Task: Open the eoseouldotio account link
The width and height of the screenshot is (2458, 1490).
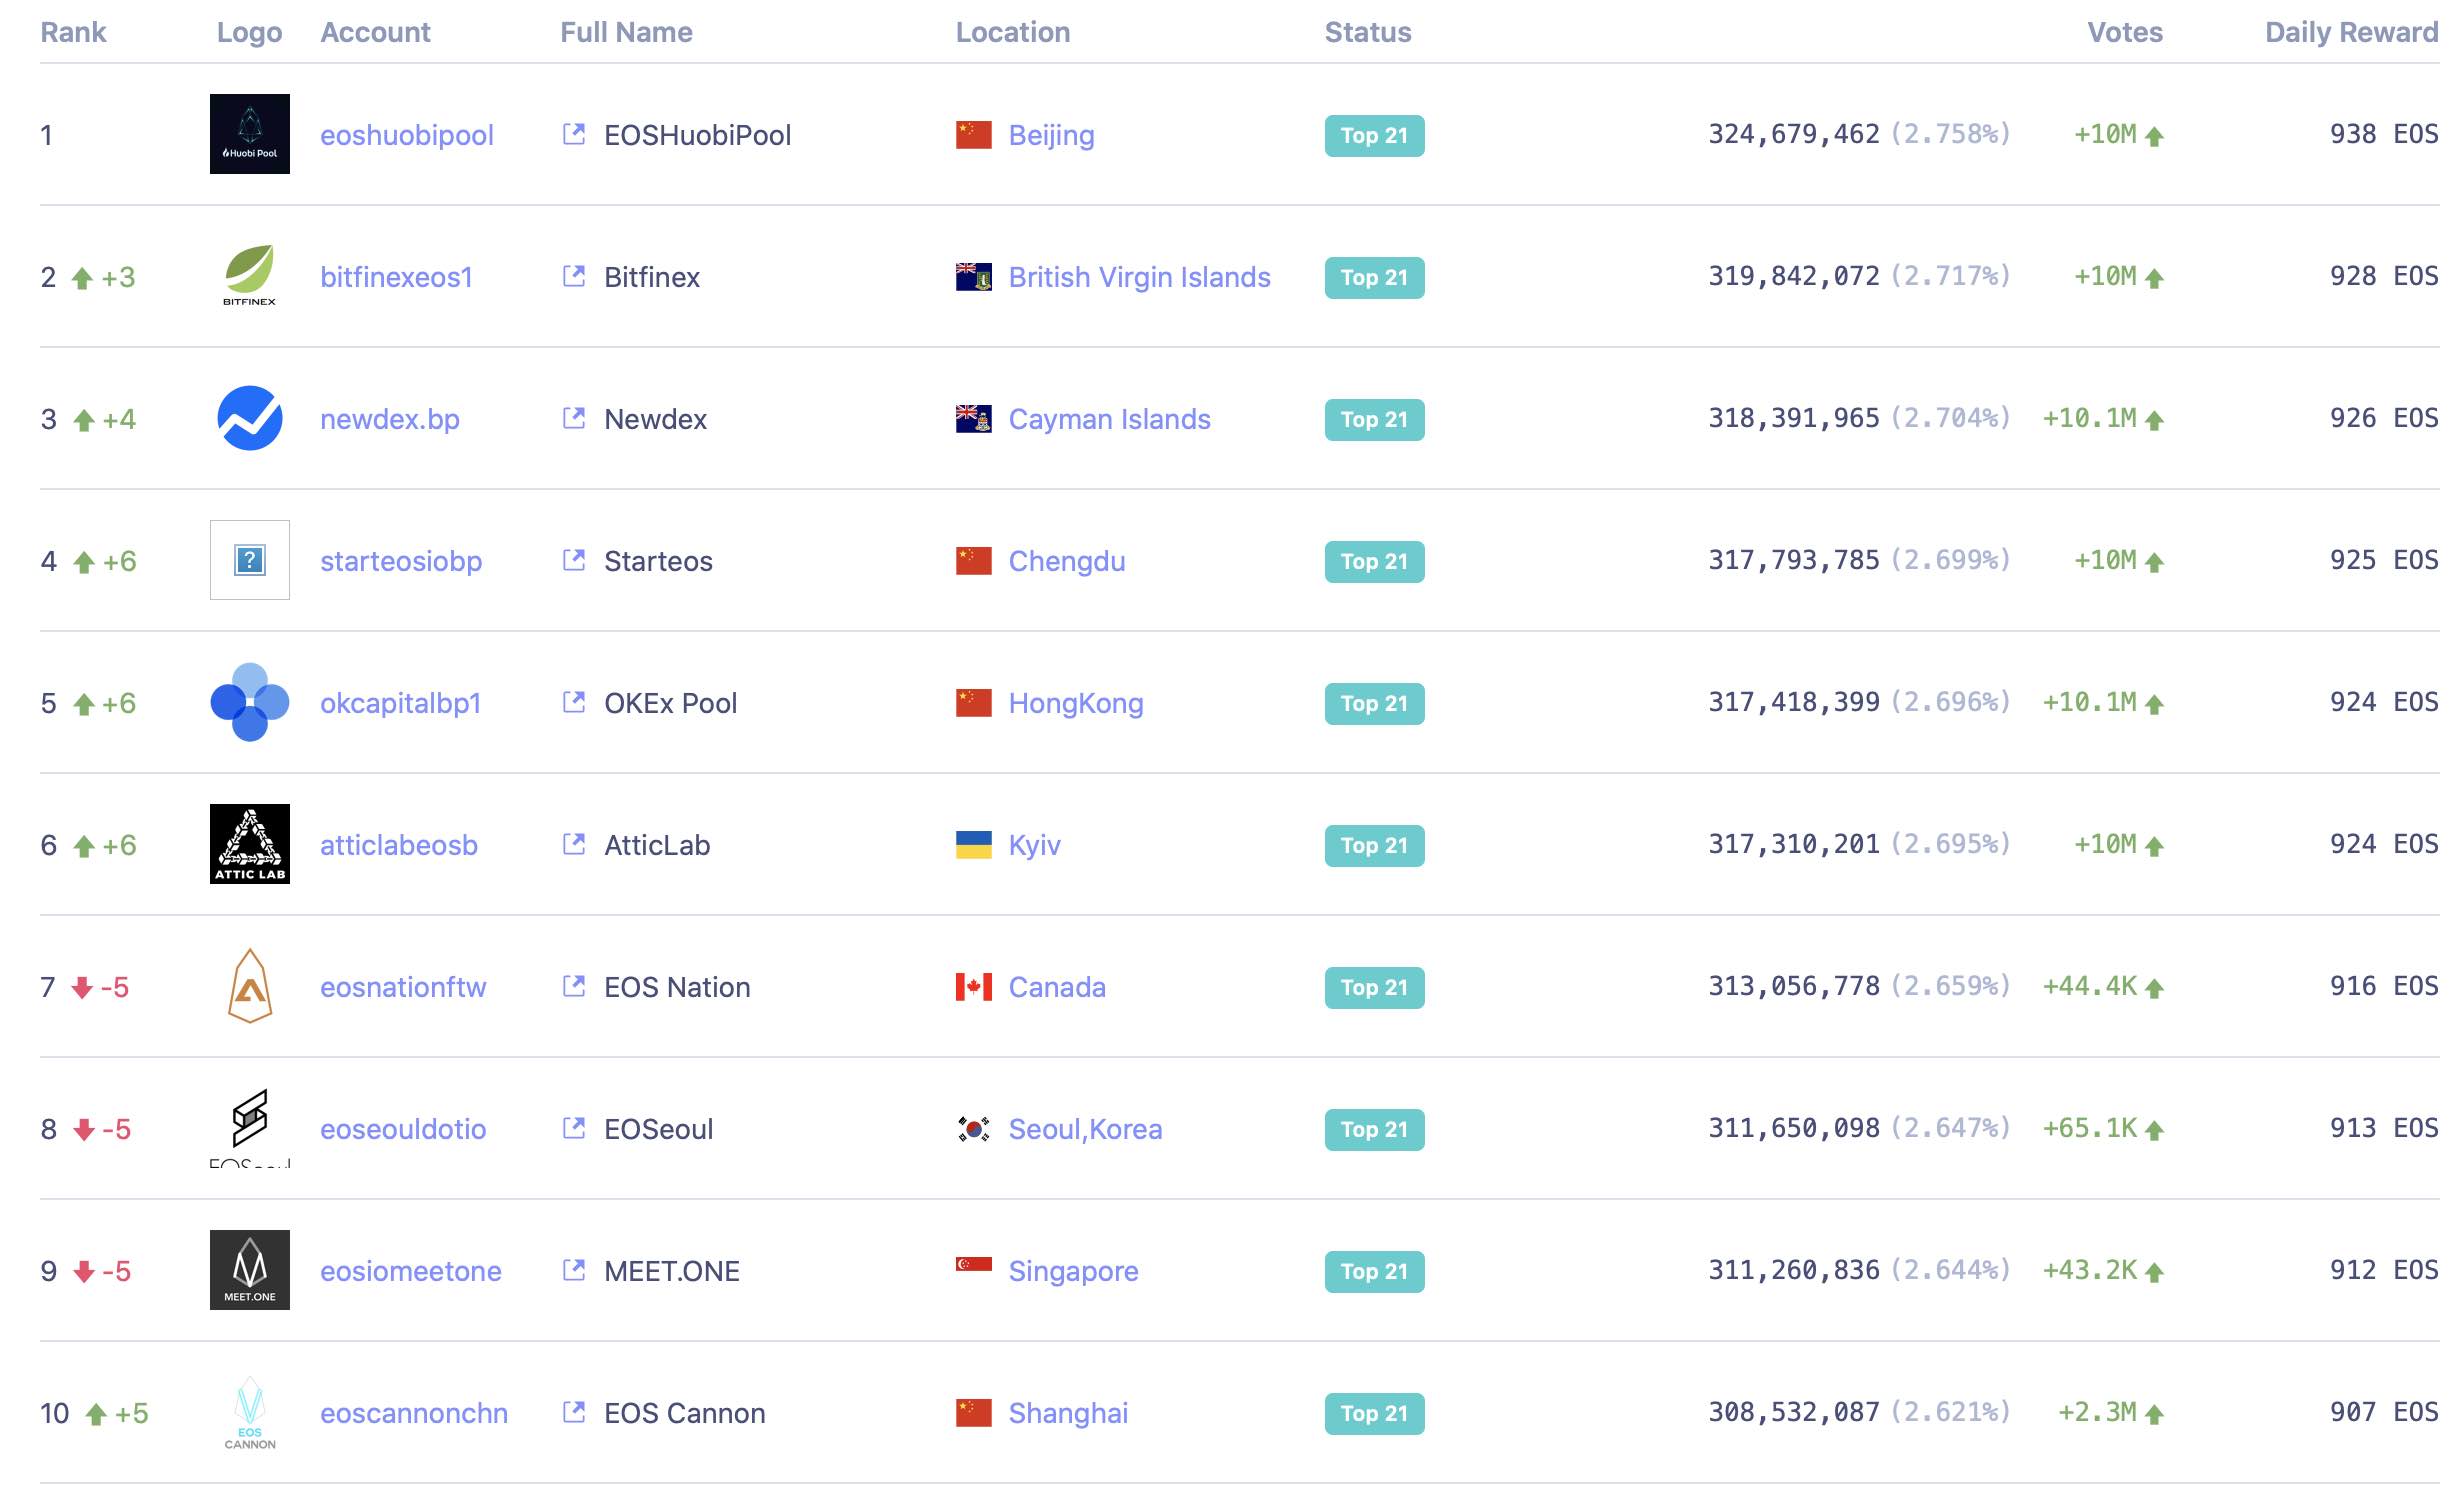Action: tap(402, 1129)
